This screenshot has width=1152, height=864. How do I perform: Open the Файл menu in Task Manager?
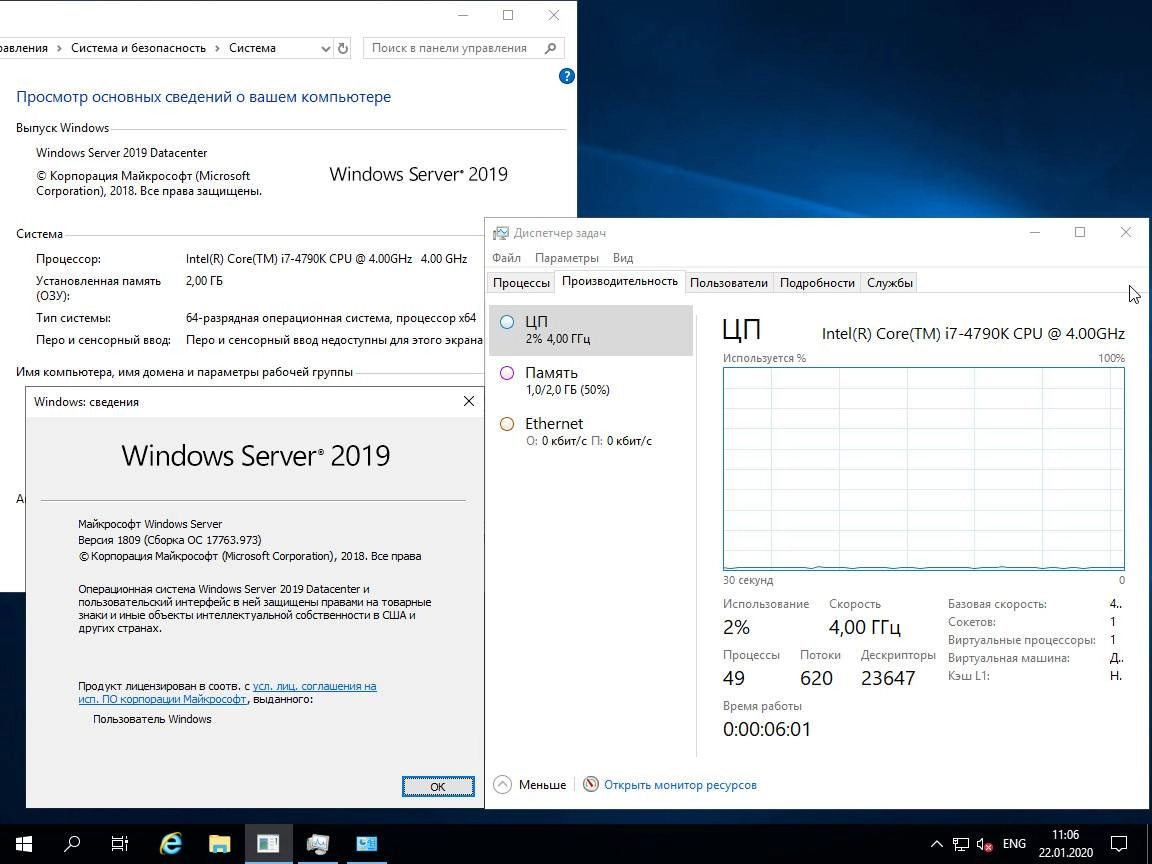pyautogui.click(x=506, y=258)
